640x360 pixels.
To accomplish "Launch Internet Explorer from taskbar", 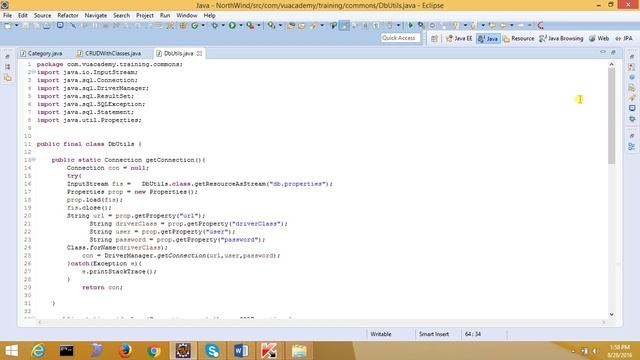I will 38,351.
